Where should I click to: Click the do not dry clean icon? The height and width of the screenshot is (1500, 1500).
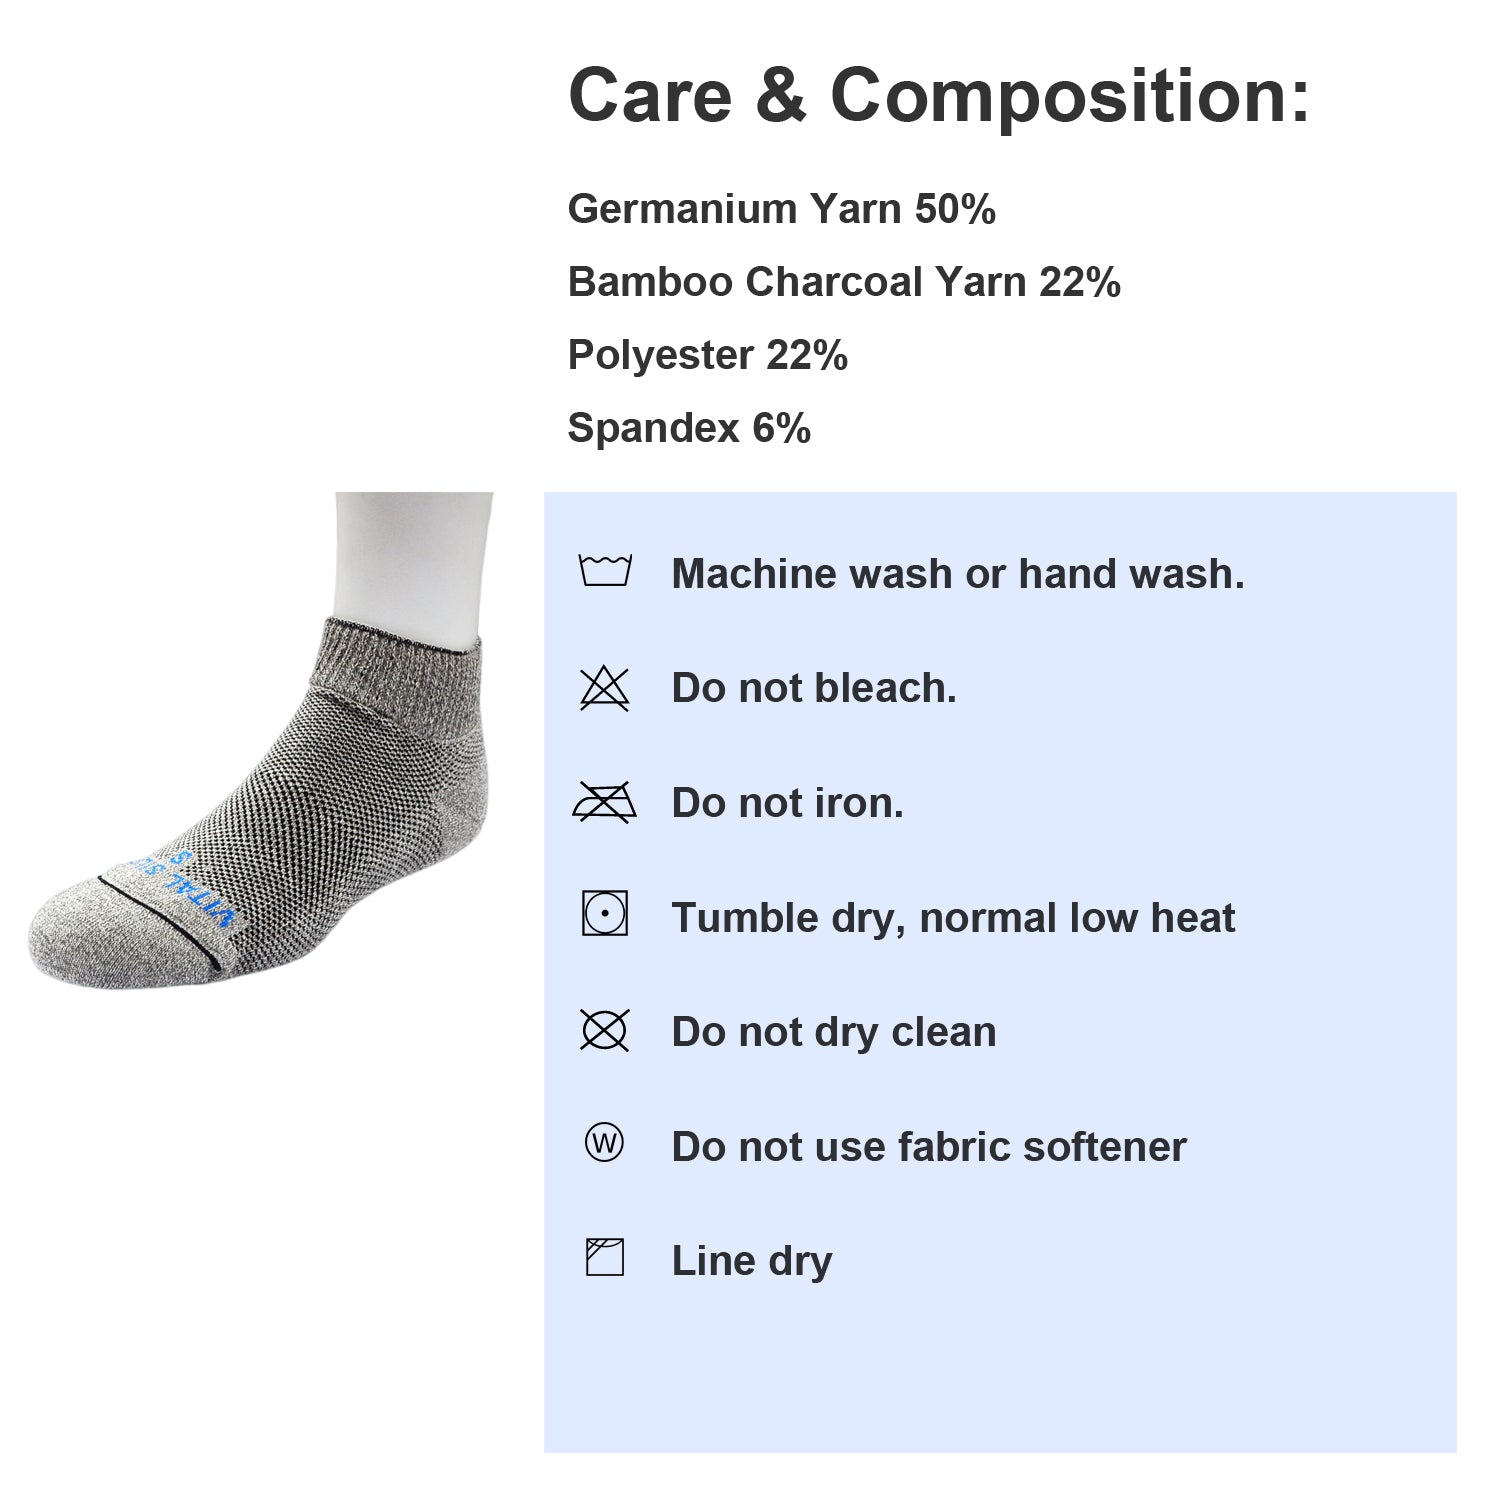[x=605, y=1030]
